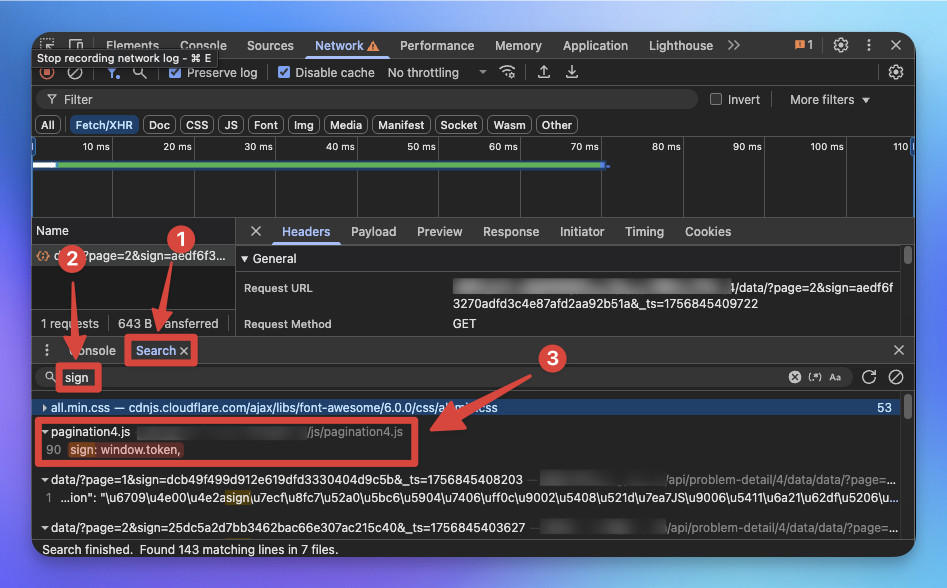Open network search magnifier icon

[x=140, y=73]
